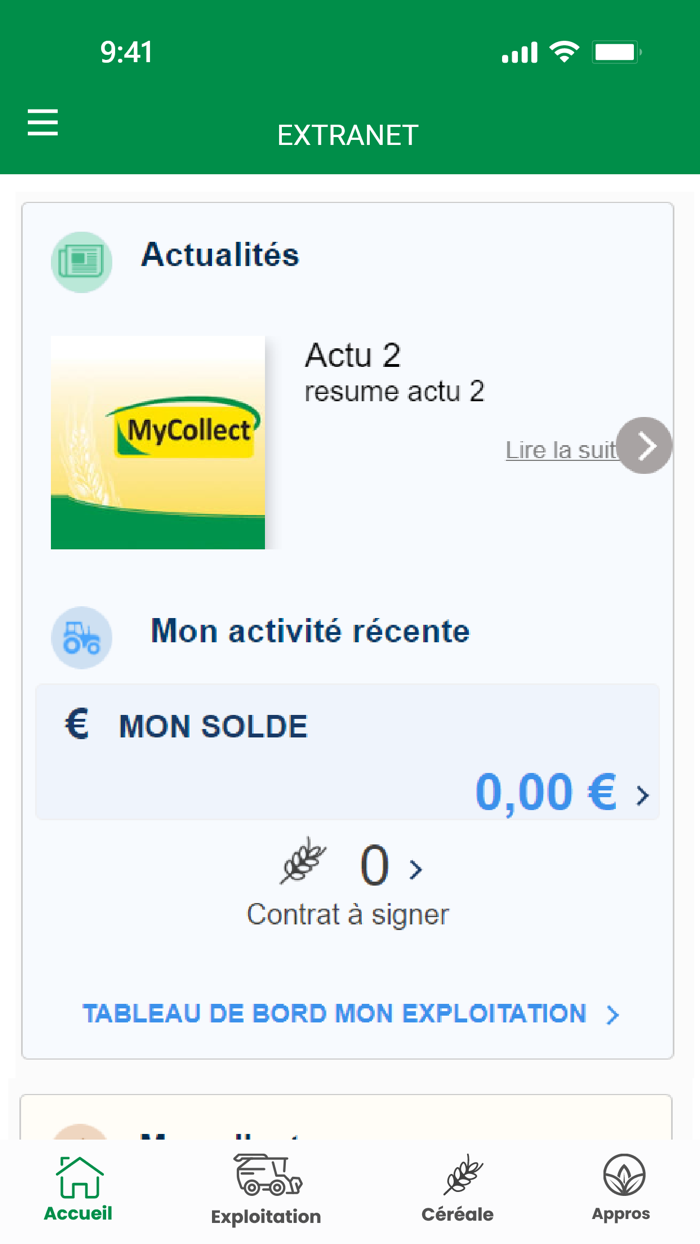Click the next-article chevron arrow
The image size is (700, 1244).
click(644, 445)
